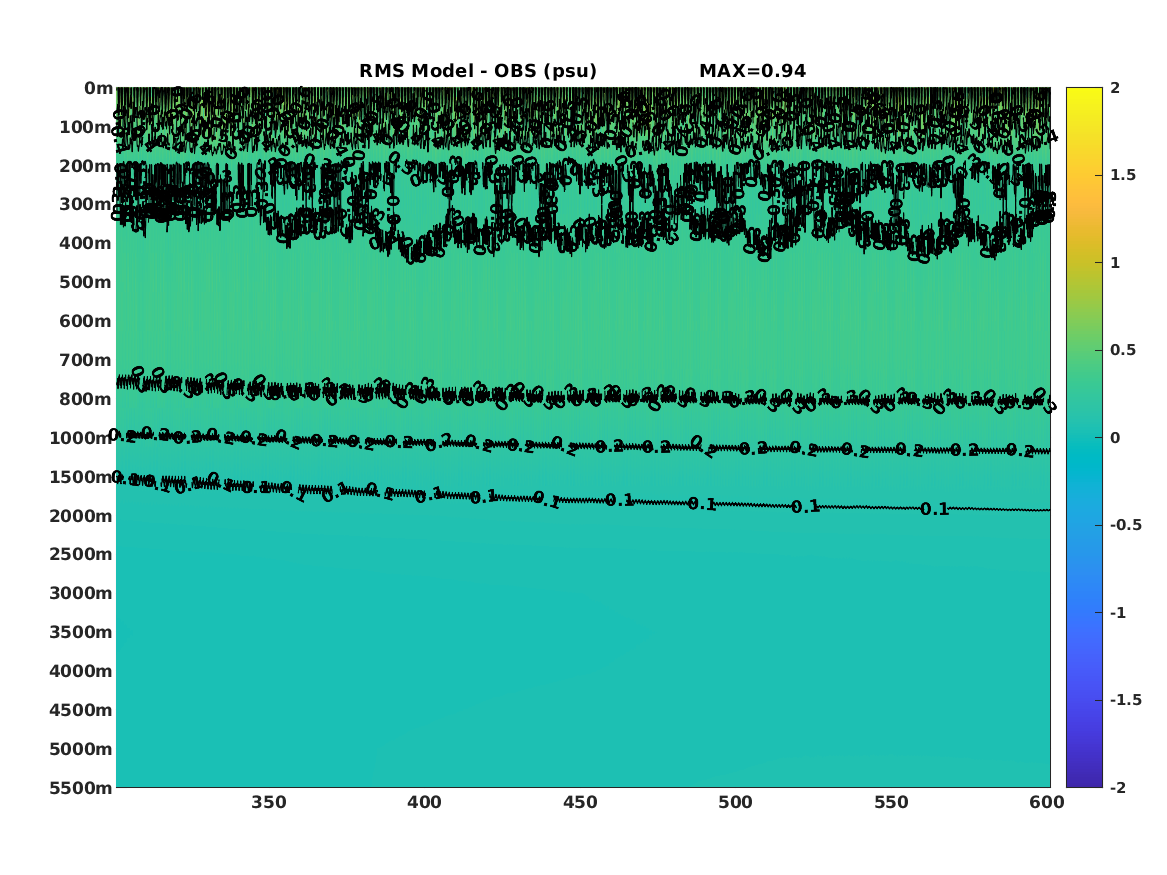This screenshot has width=1167, height=875.
Task: Select the '3000m' depth tick label
Action: click(80, 593)
